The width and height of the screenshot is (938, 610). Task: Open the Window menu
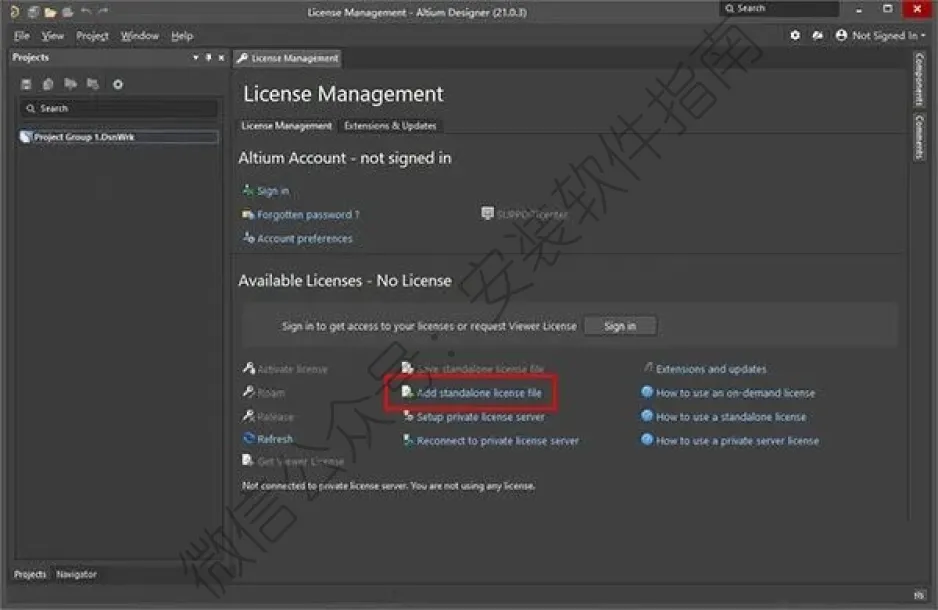pos(140,36)
